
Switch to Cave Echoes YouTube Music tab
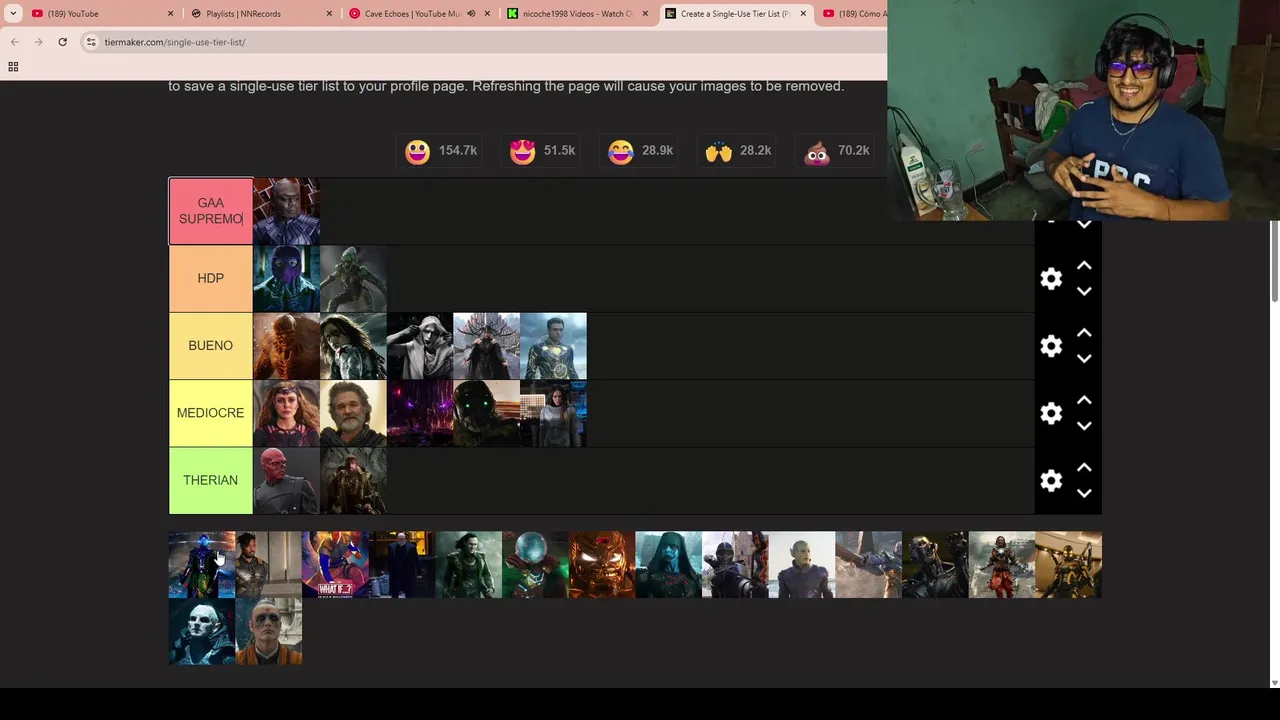422,14
